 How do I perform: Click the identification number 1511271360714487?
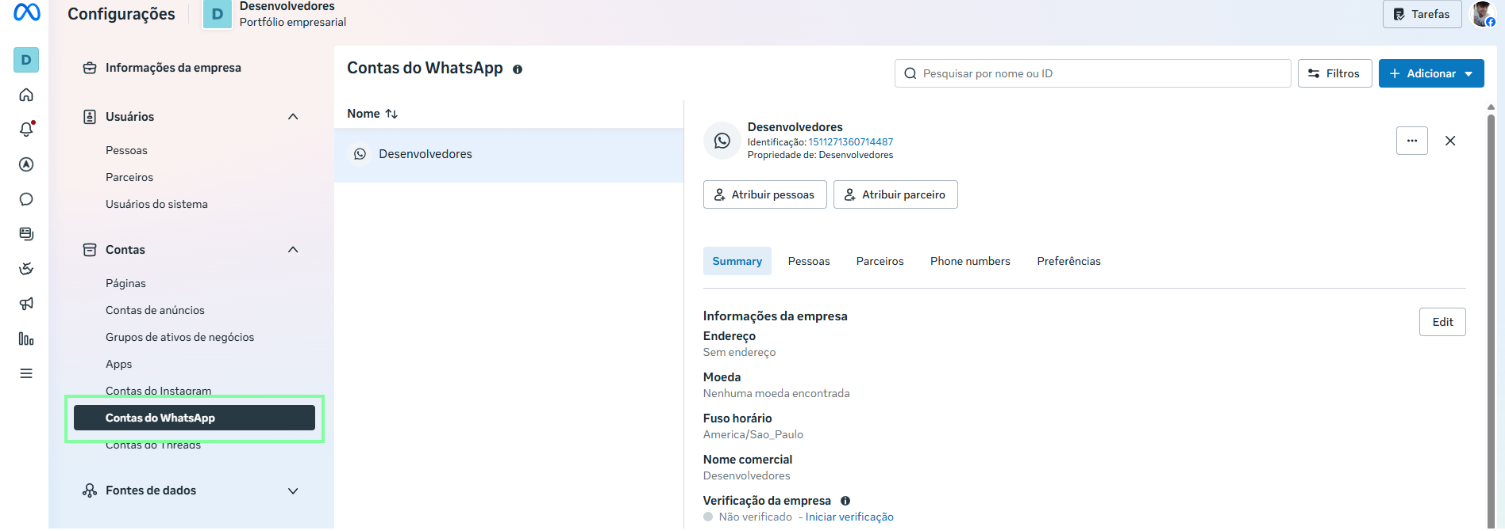click(x=851, y=142)
